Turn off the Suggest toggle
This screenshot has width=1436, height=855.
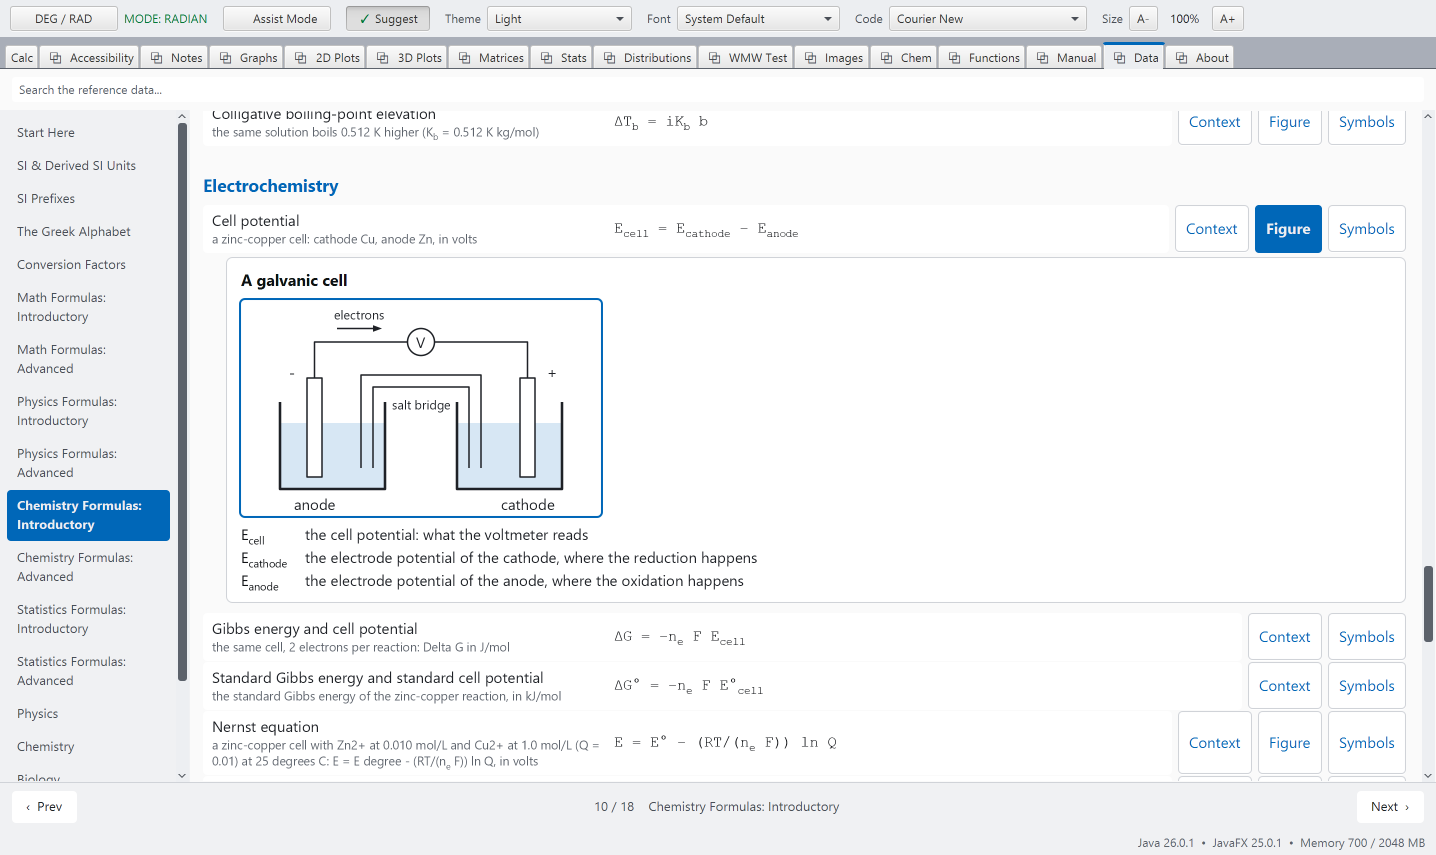tap(388, 19)
